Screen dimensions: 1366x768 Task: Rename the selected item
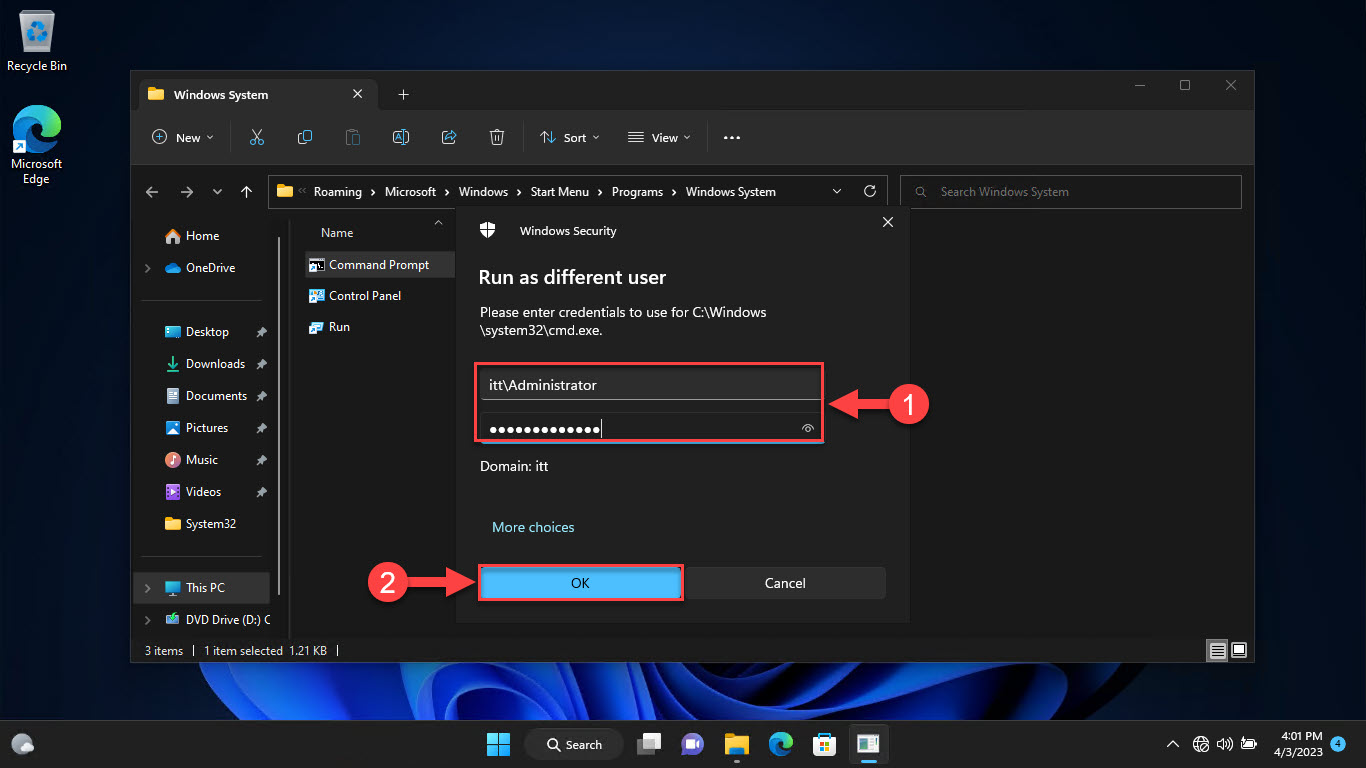400,137
